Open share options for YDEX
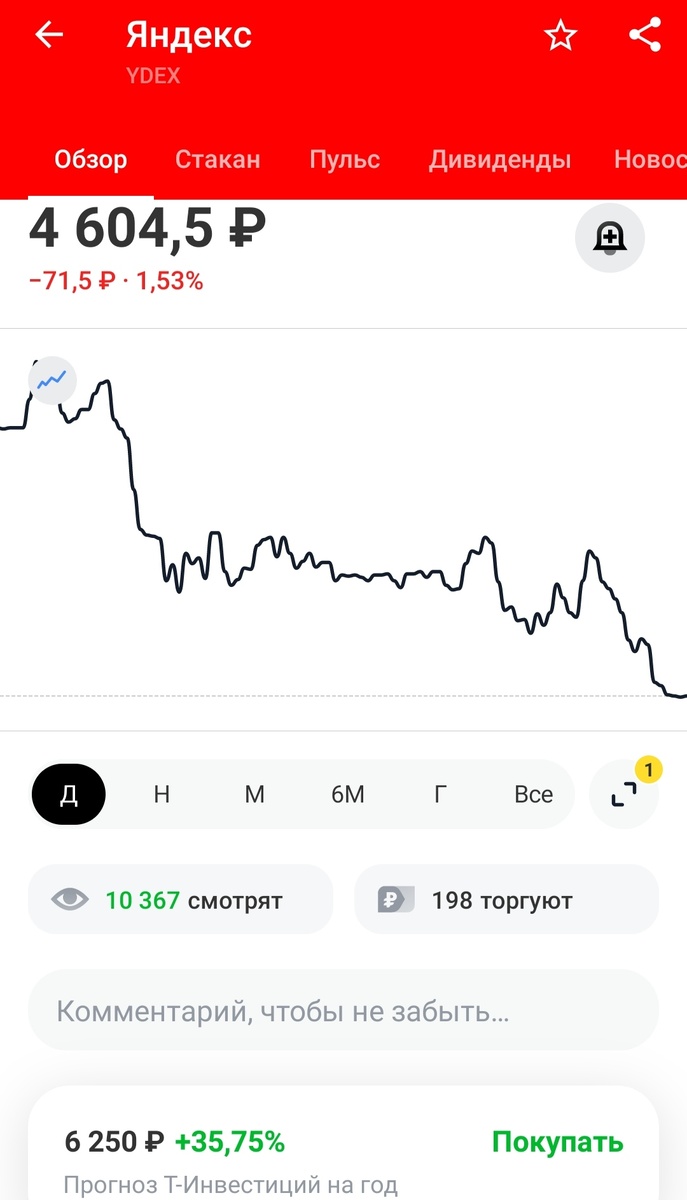Image resolution: width=687 pixels, height=1200 pixels. click(x=643, y=34)
